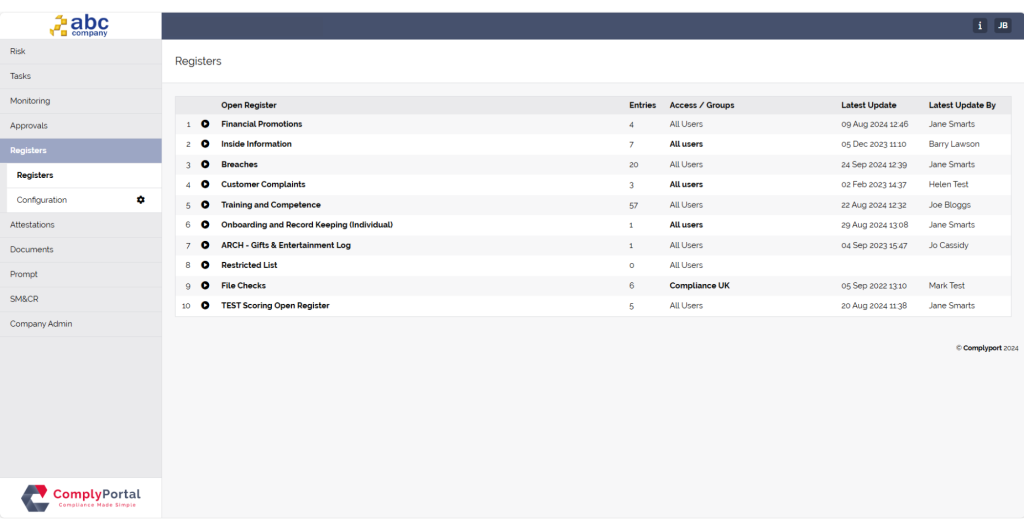This screenshot has height=525, width=1024.
Task: Open the Training and Competence register
Action: tap(270, 205)
